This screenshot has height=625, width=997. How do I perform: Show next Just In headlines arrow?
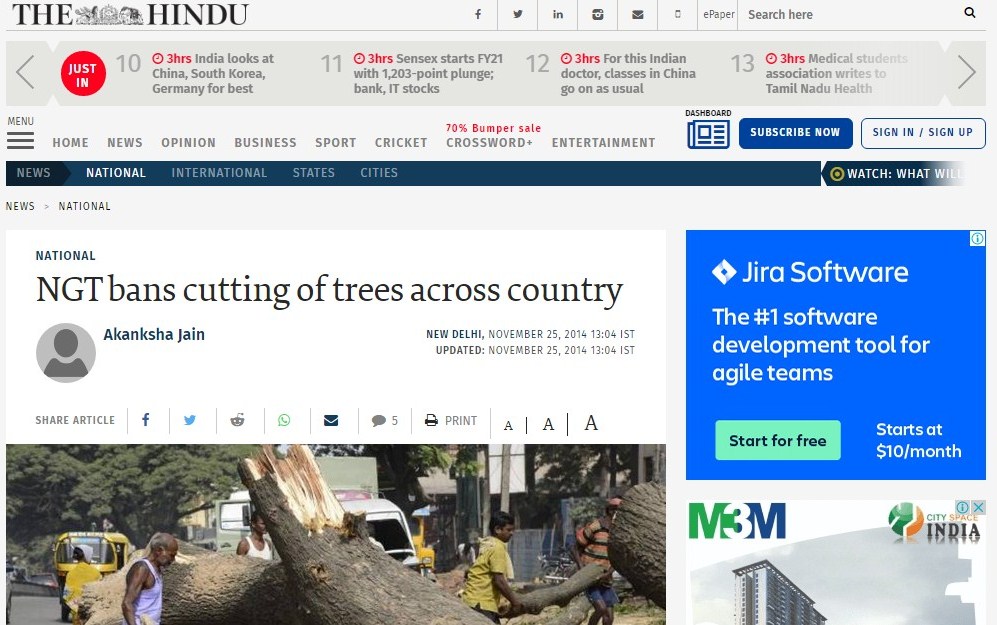tap(966, 72)
